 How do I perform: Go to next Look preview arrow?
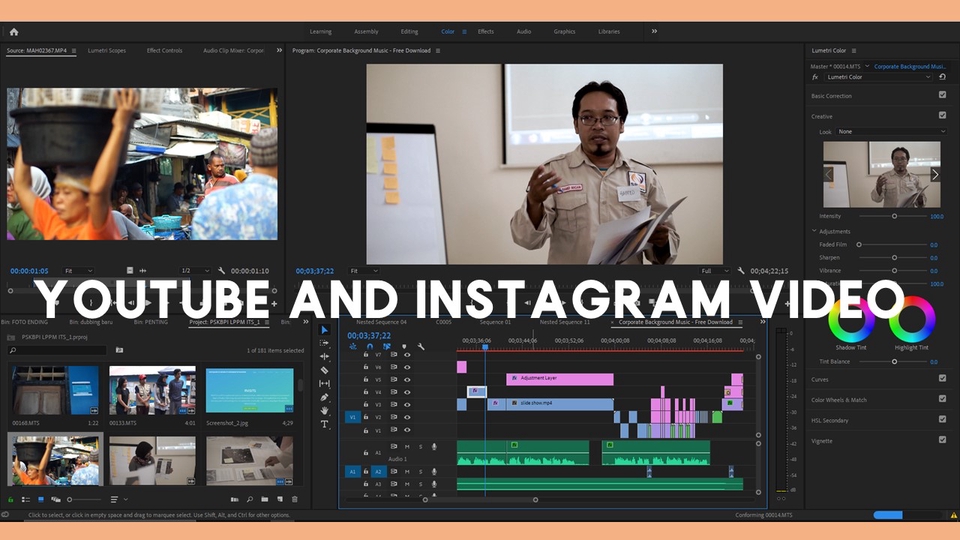(x=934, y=174)
